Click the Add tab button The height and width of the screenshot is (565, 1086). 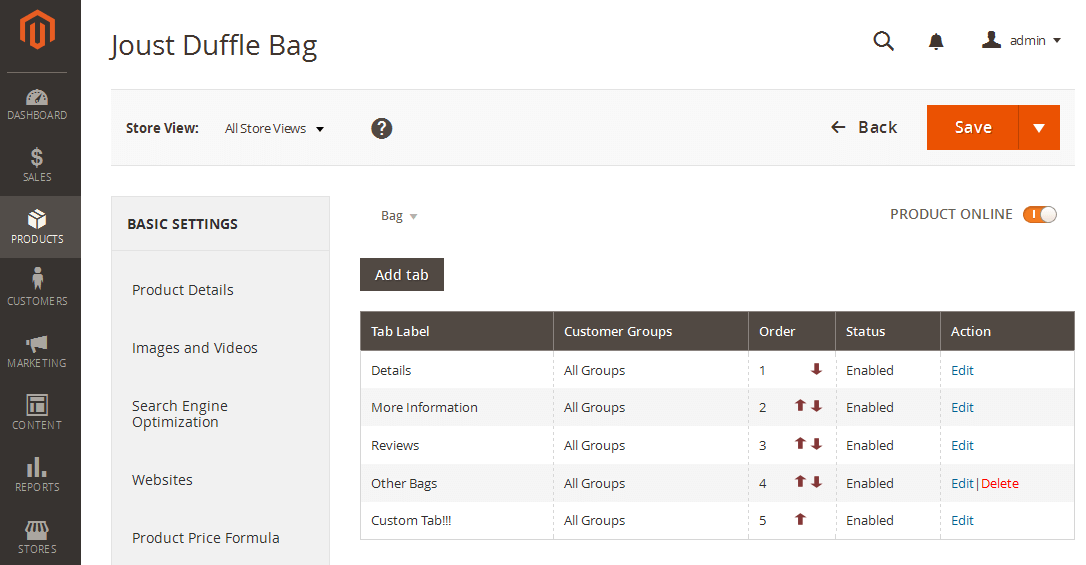(x=402, y=275)
